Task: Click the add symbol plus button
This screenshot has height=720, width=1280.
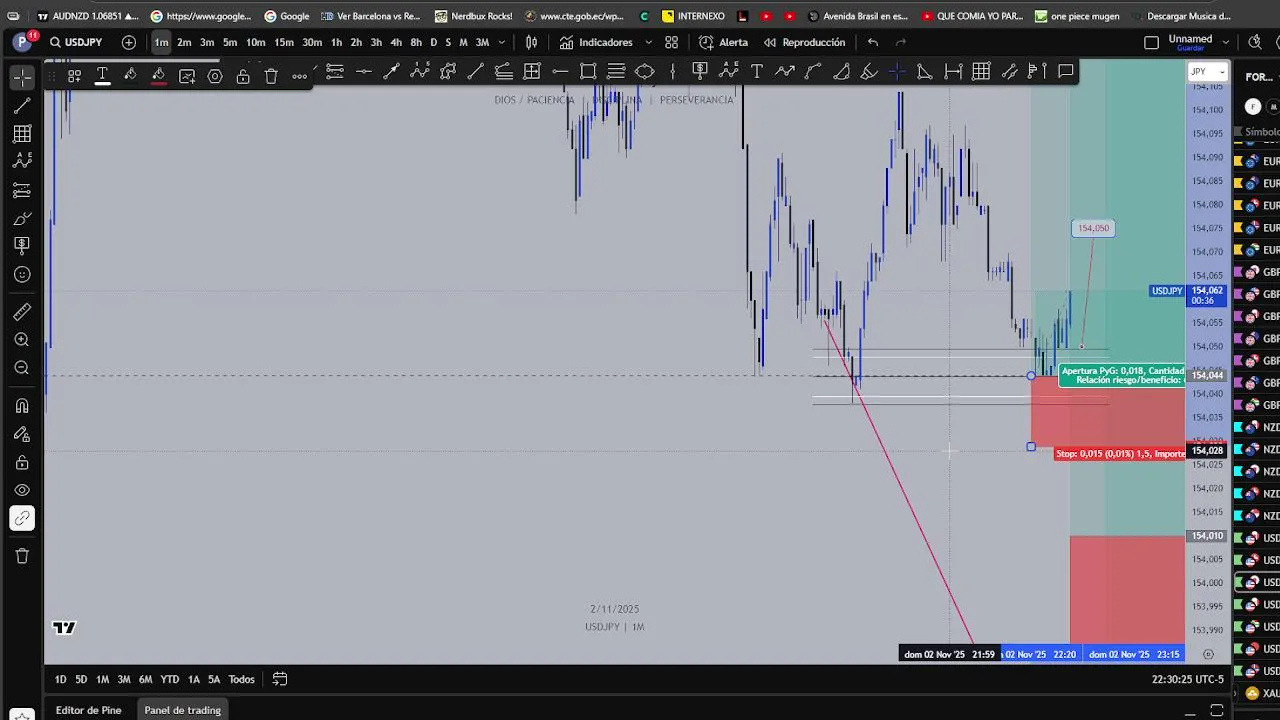Action: coord(129,42)
